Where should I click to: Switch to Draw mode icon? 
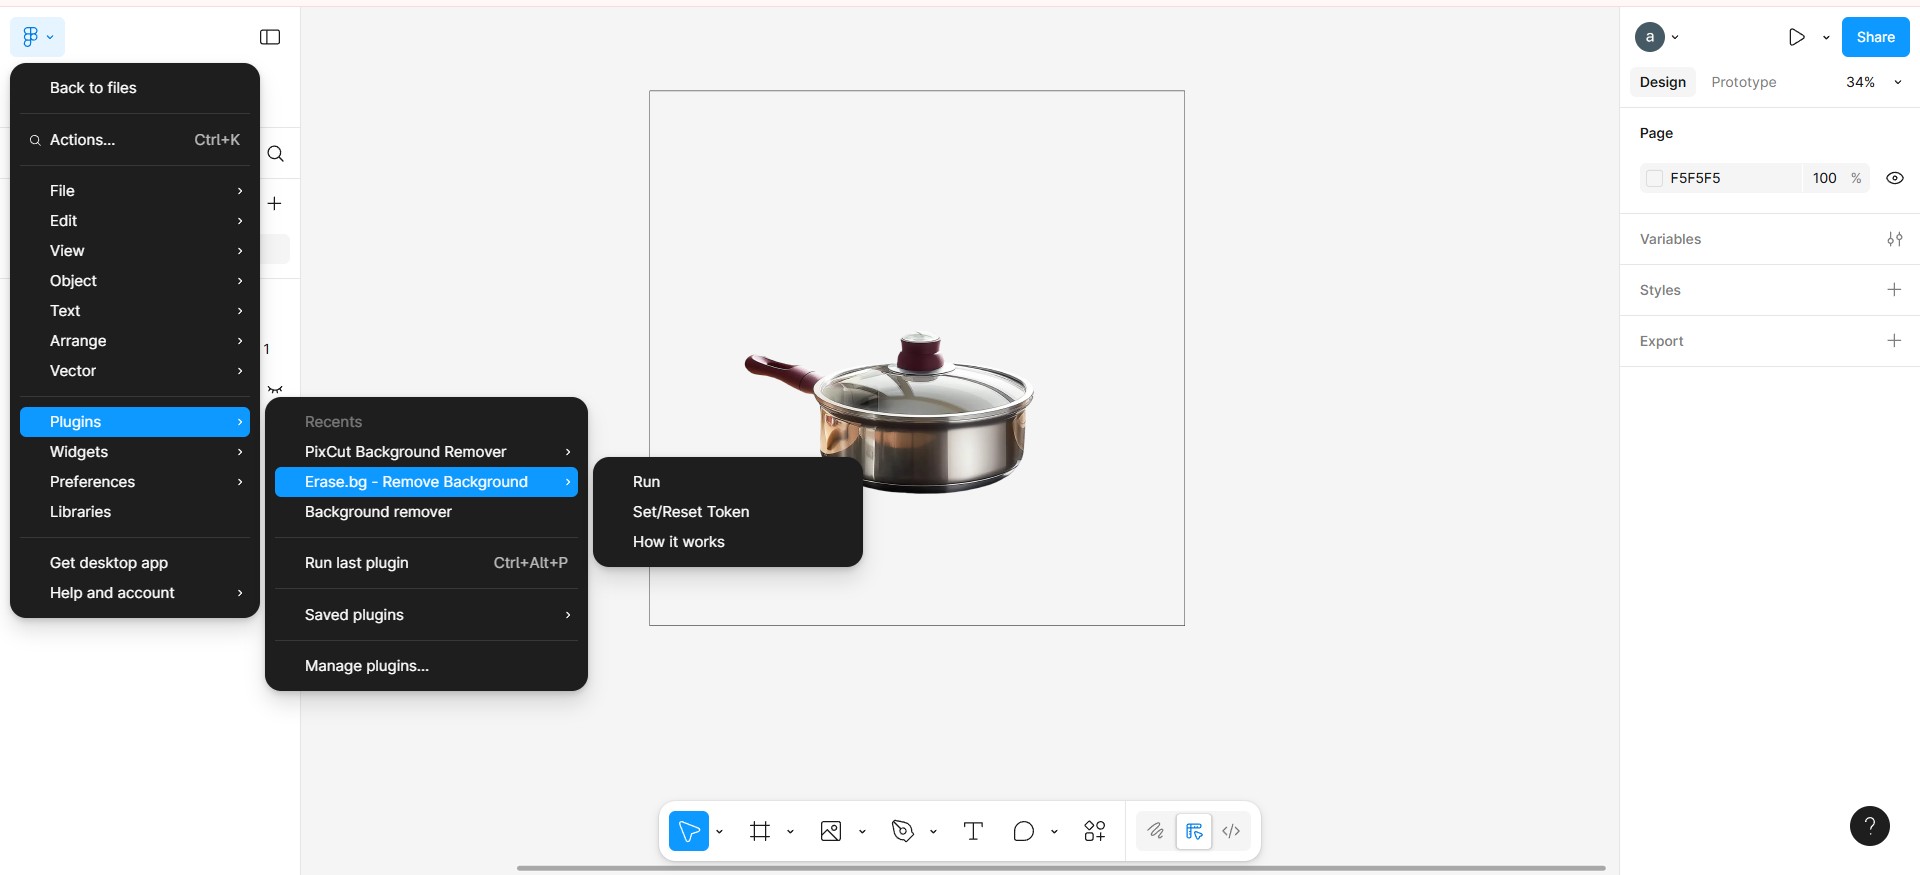(1156, 831)
